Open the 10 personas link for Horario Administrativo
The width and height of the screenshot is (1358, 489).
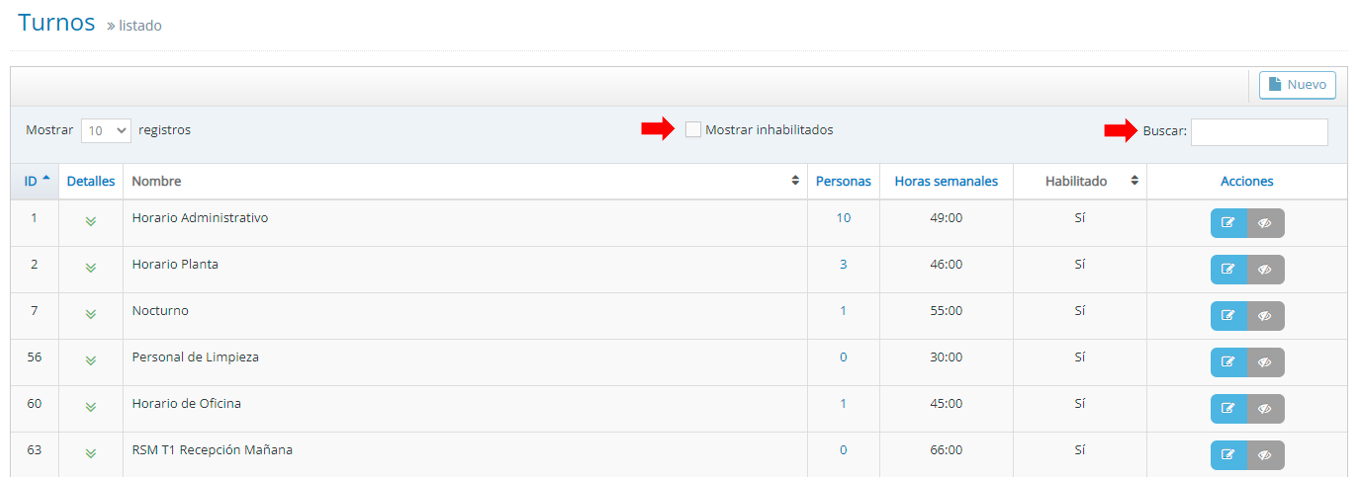point(843,218)
